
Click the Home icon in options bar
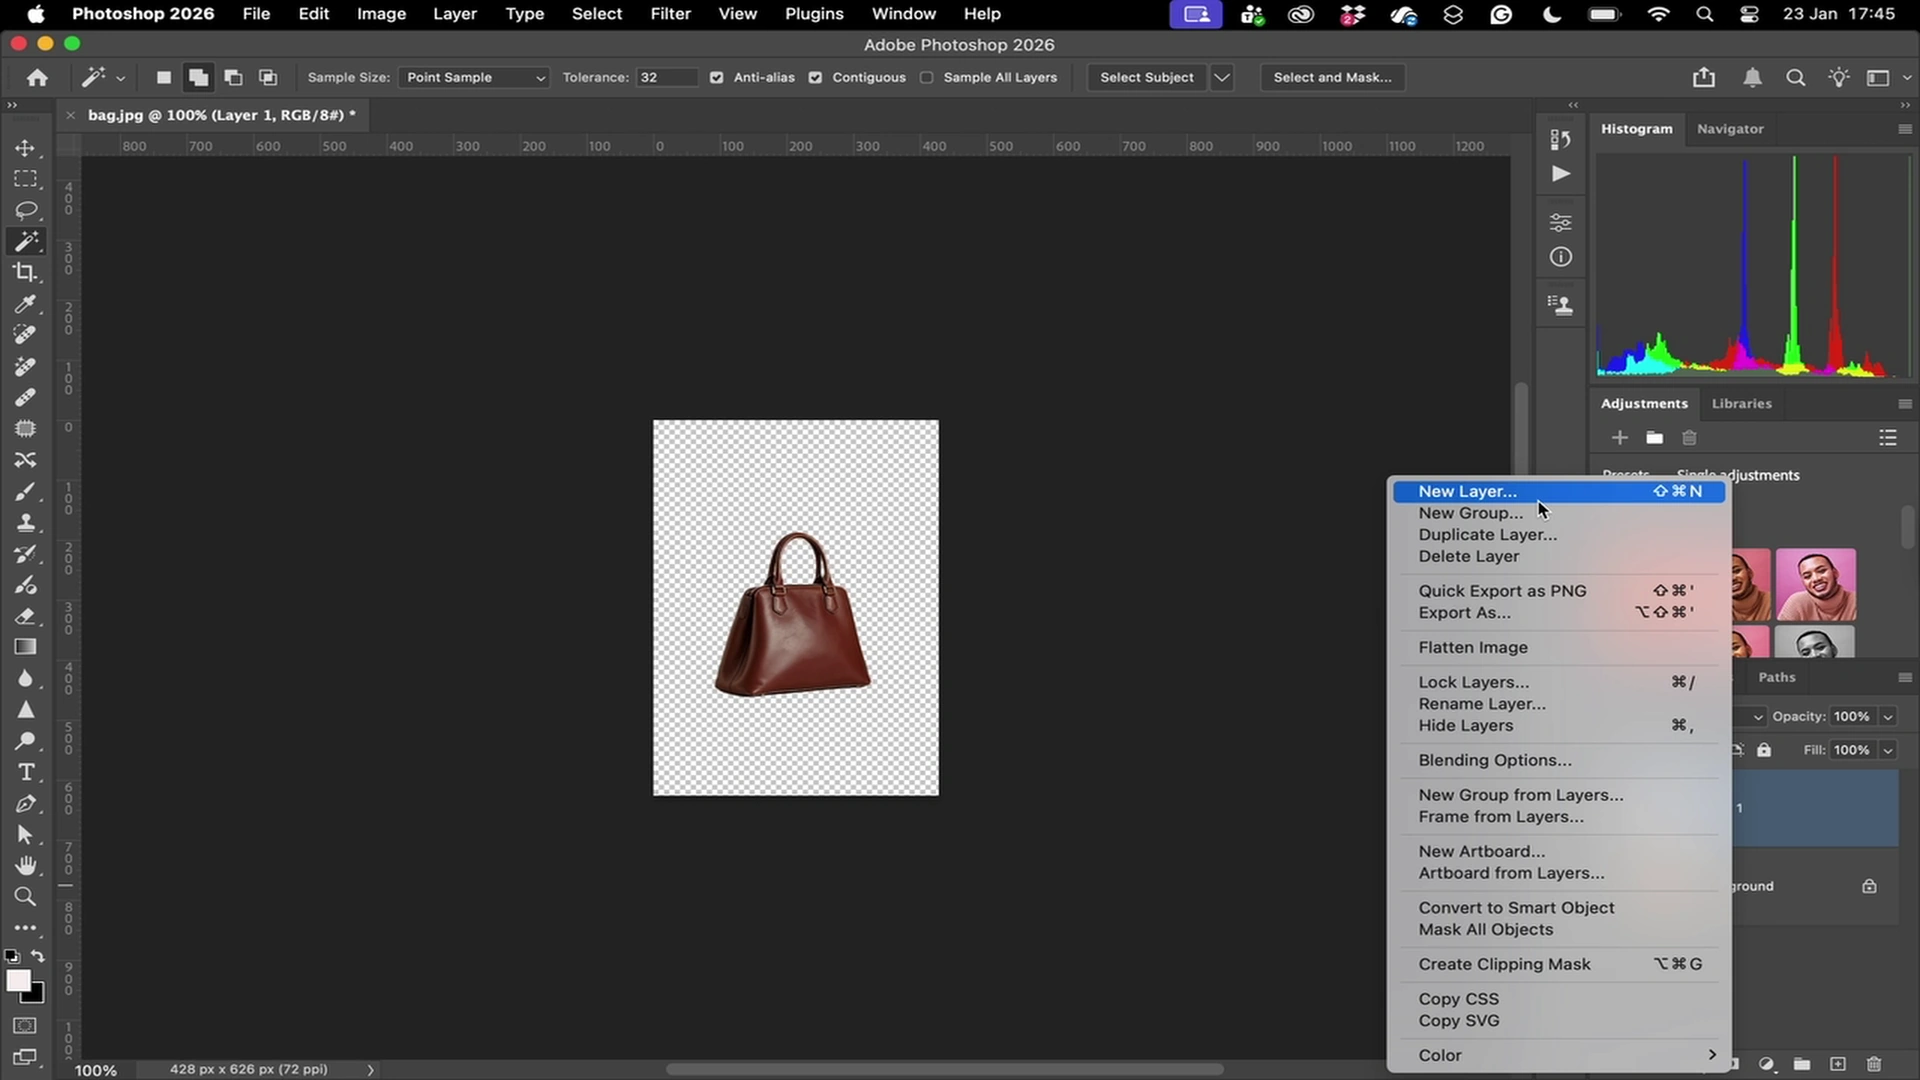[x=37, y=77]
